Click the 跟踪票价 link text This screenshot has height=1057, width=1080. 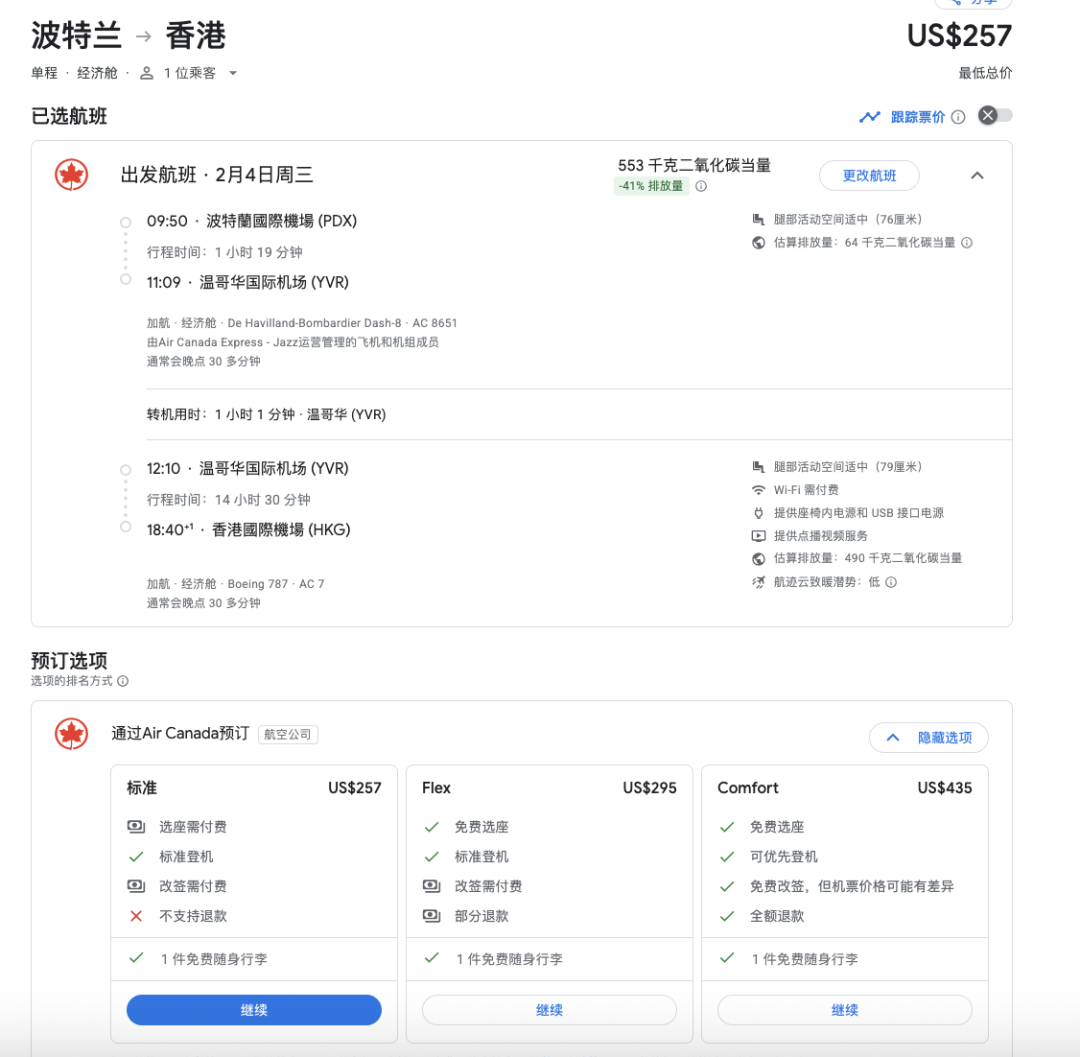(x=917, y=117)
